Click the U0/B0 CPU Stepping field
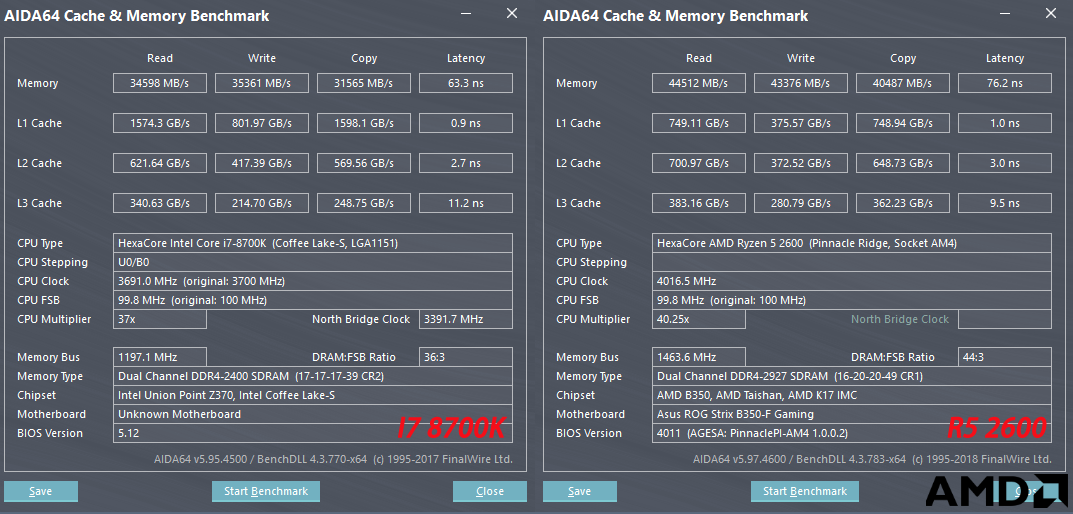 coord(313,262)
